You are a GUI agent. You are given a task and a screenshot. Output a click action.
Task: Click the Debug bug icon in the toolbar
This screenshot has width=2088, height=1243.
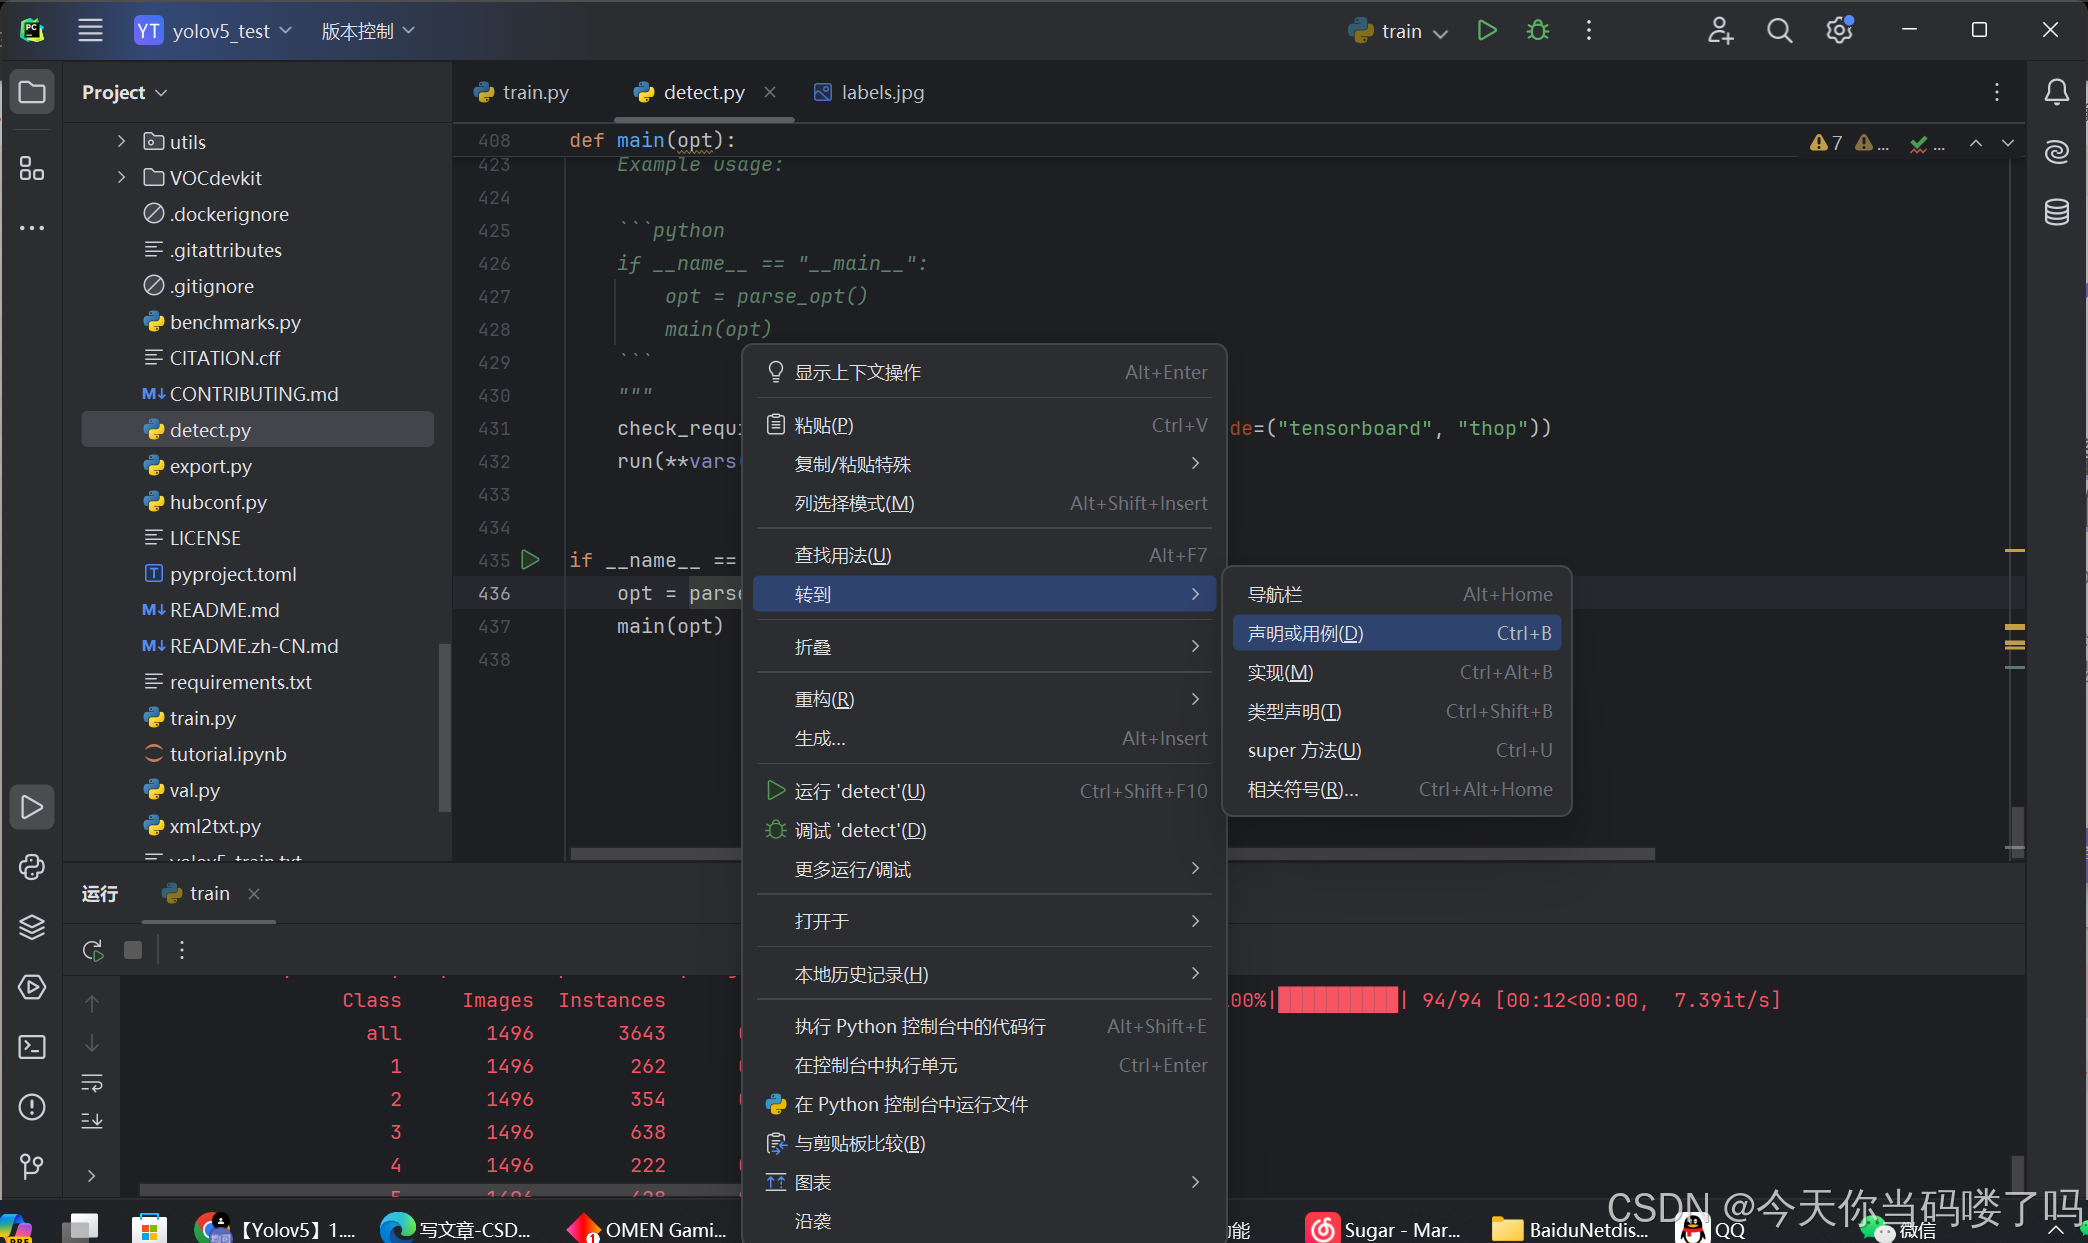click(1538, 31)
